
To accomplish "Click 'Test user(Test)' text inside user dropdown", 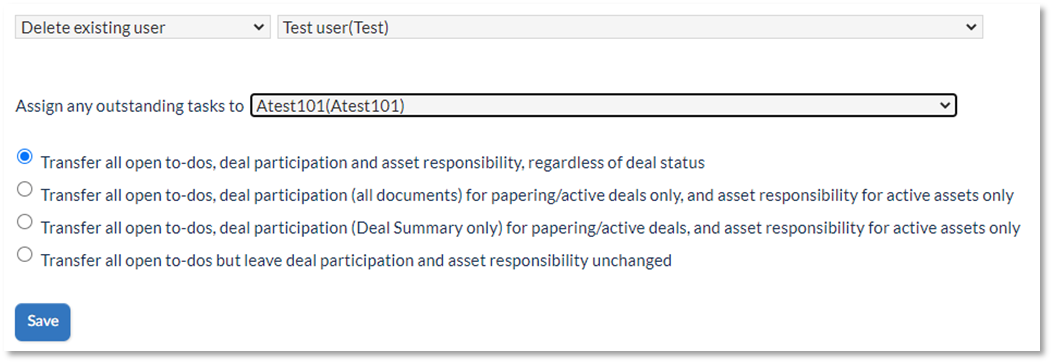I will click(x=335, y=28).
